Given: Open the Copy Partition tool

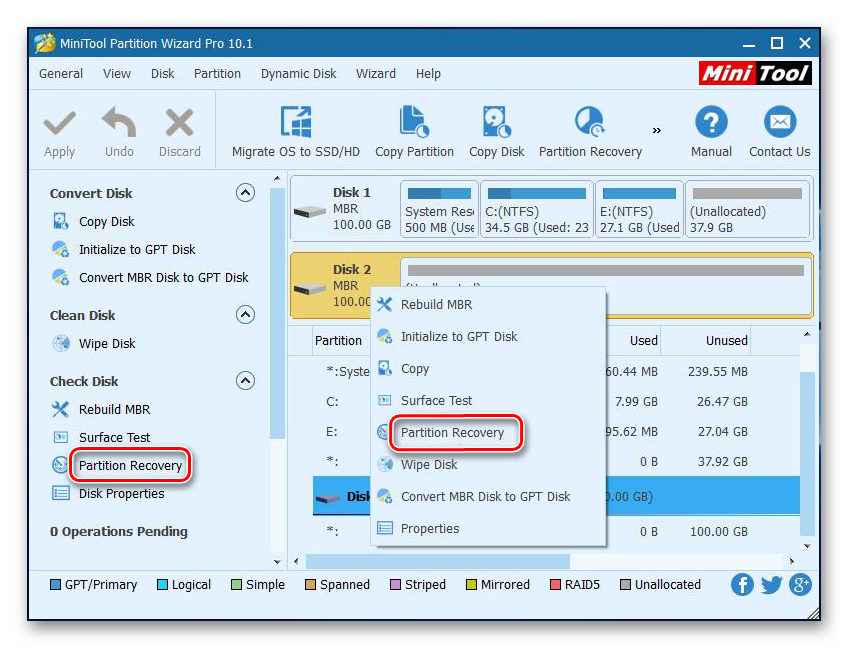Looking at the screenshot, I should coord(414,124).
